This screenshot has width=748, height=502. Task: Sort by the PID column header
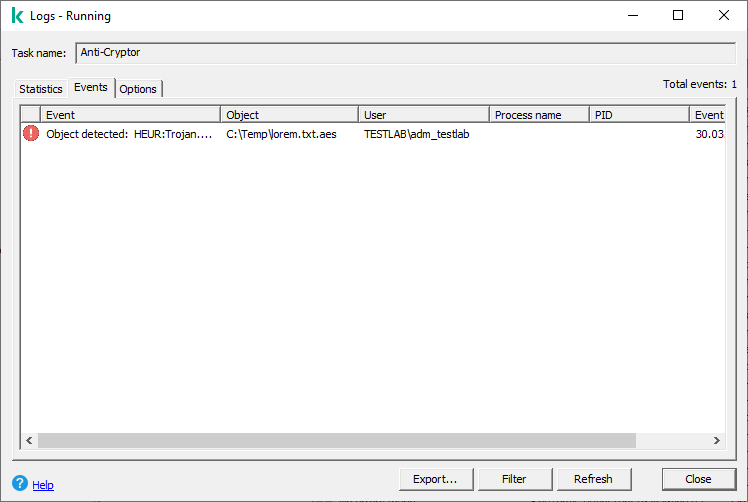(639, 115)
